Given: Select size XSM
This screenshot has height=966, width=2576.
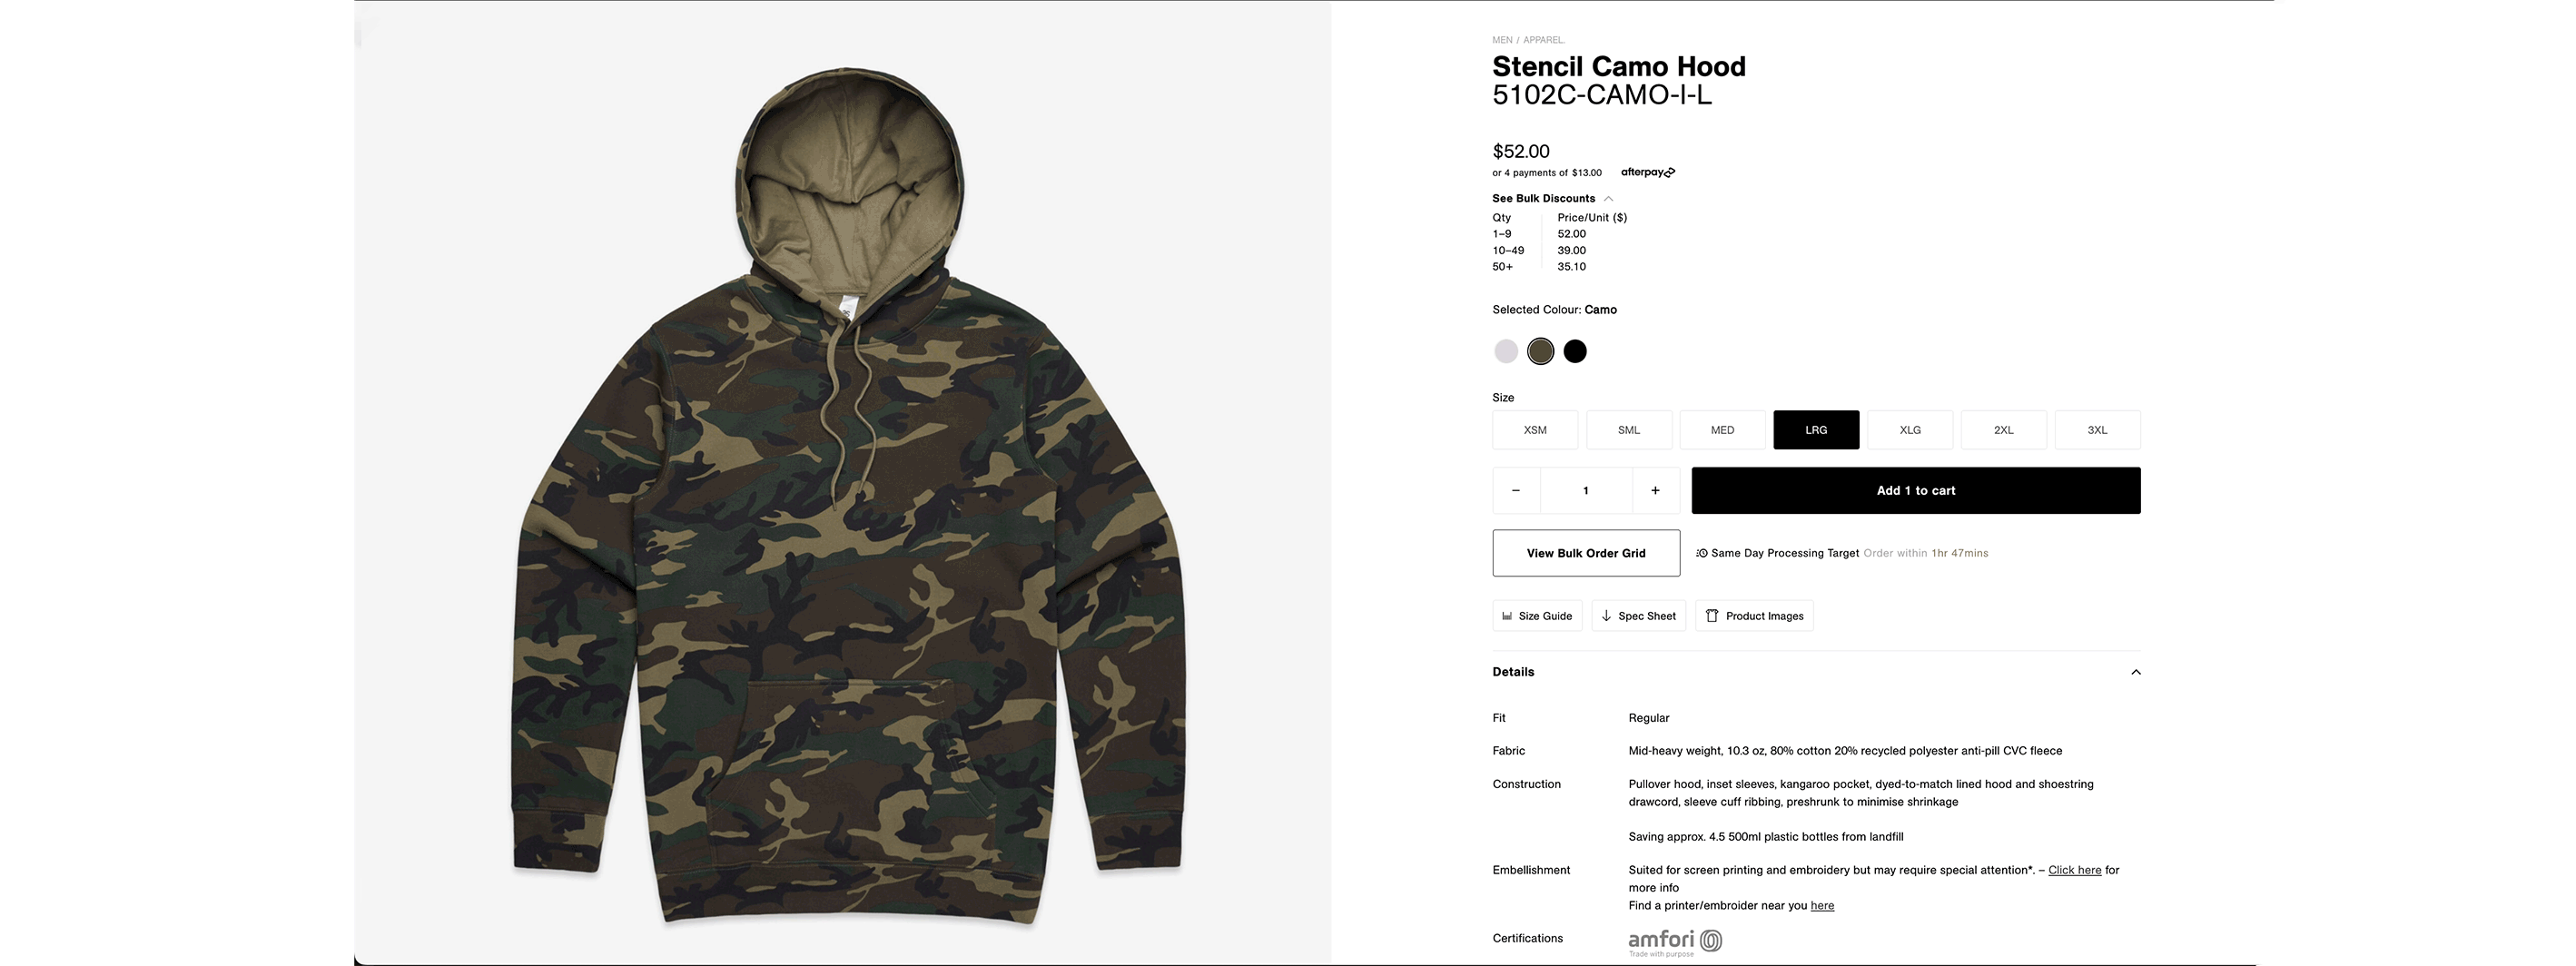Looking at the screenshot, I should (1535, 430).
